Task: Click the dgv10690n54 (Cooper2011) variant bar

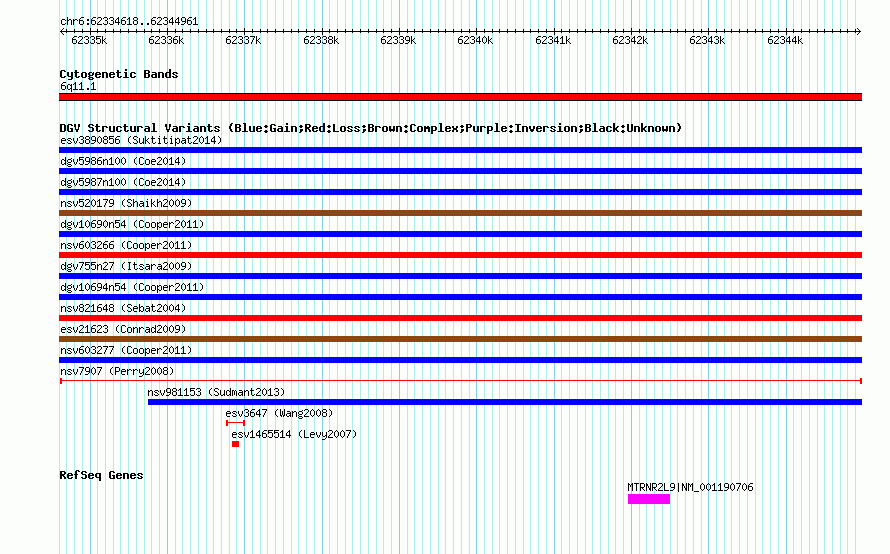Action: click(460, 234)
